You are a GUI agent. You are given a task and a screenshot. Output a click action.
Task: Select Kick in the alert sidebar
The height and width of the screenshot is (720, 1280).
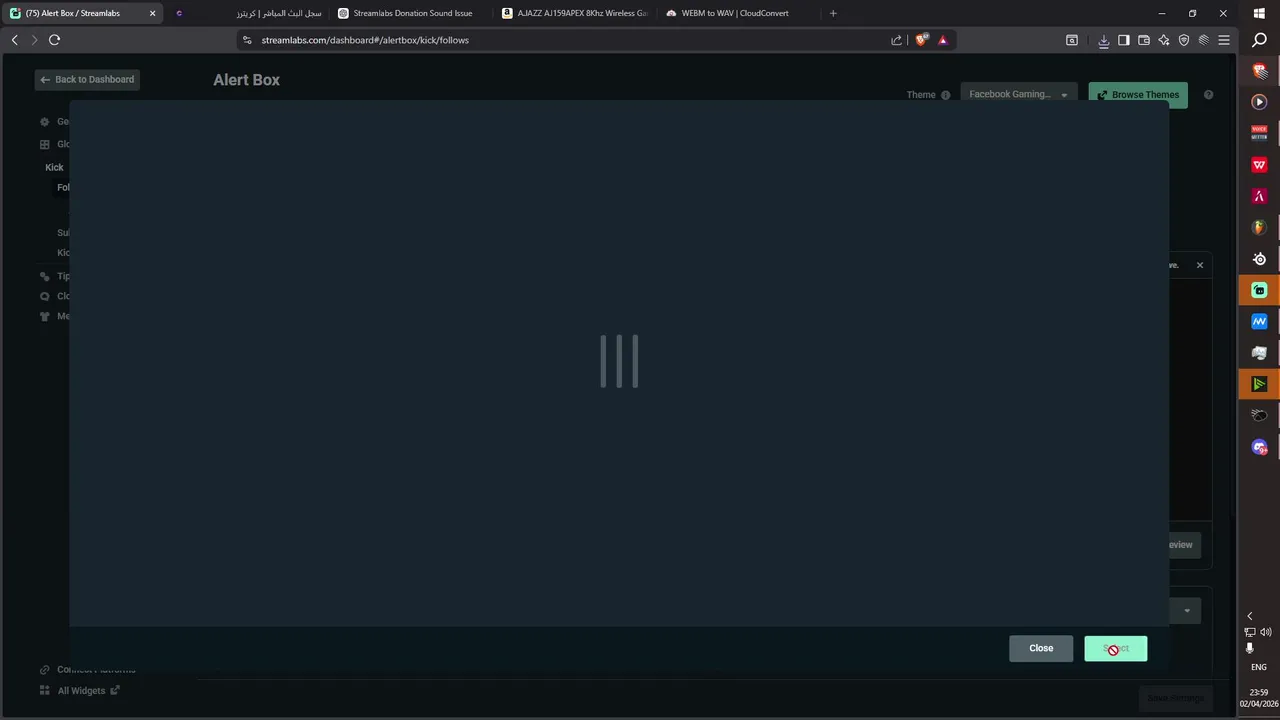[54, 167]
